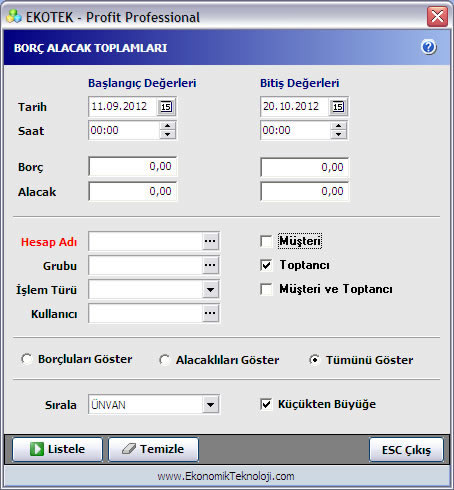Click the ending Alacak amount field

(x=305, y=191)
